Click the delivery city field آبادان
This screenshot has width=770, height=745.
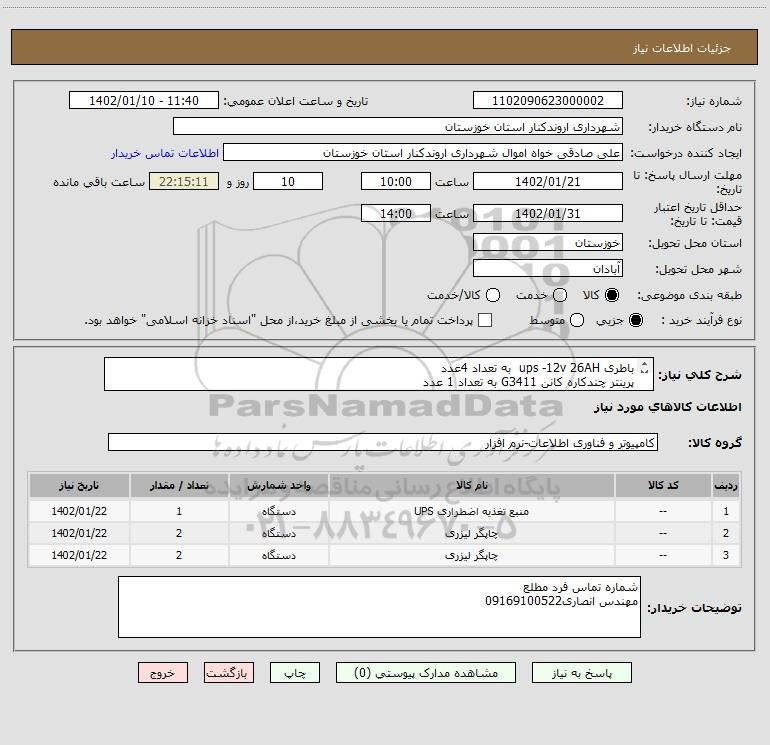click(x=548, y=269)
